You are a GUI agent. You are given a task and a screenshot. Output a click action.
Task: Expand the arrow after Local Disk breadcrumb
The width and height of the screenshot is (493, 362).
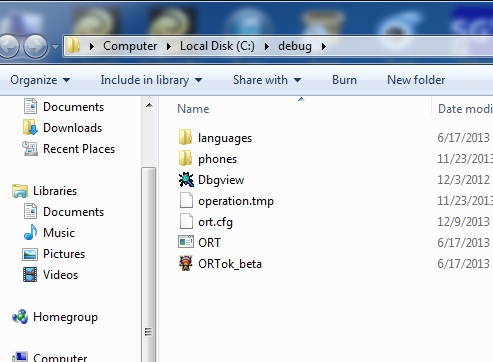click(x=267, y=46)
